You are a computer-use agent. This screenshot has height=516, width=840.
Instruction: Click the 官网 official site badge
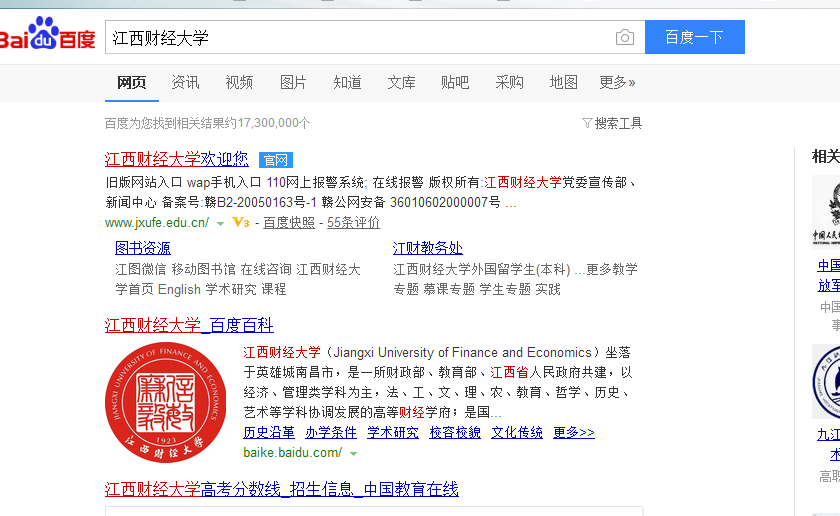pyautogui.click(x=276, y=160)
